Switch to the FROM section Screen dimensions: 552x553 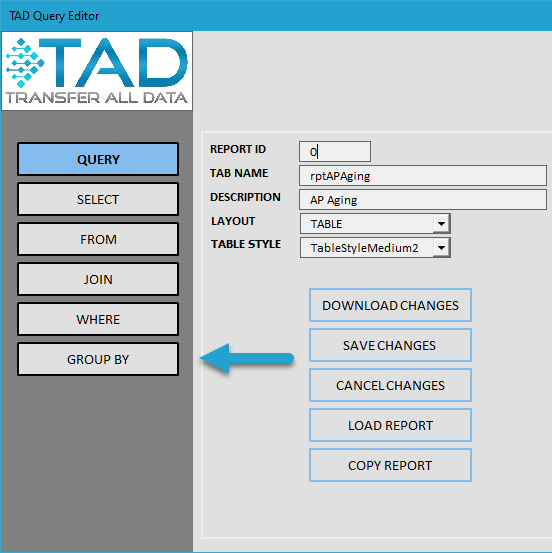[x=98, y=239]
